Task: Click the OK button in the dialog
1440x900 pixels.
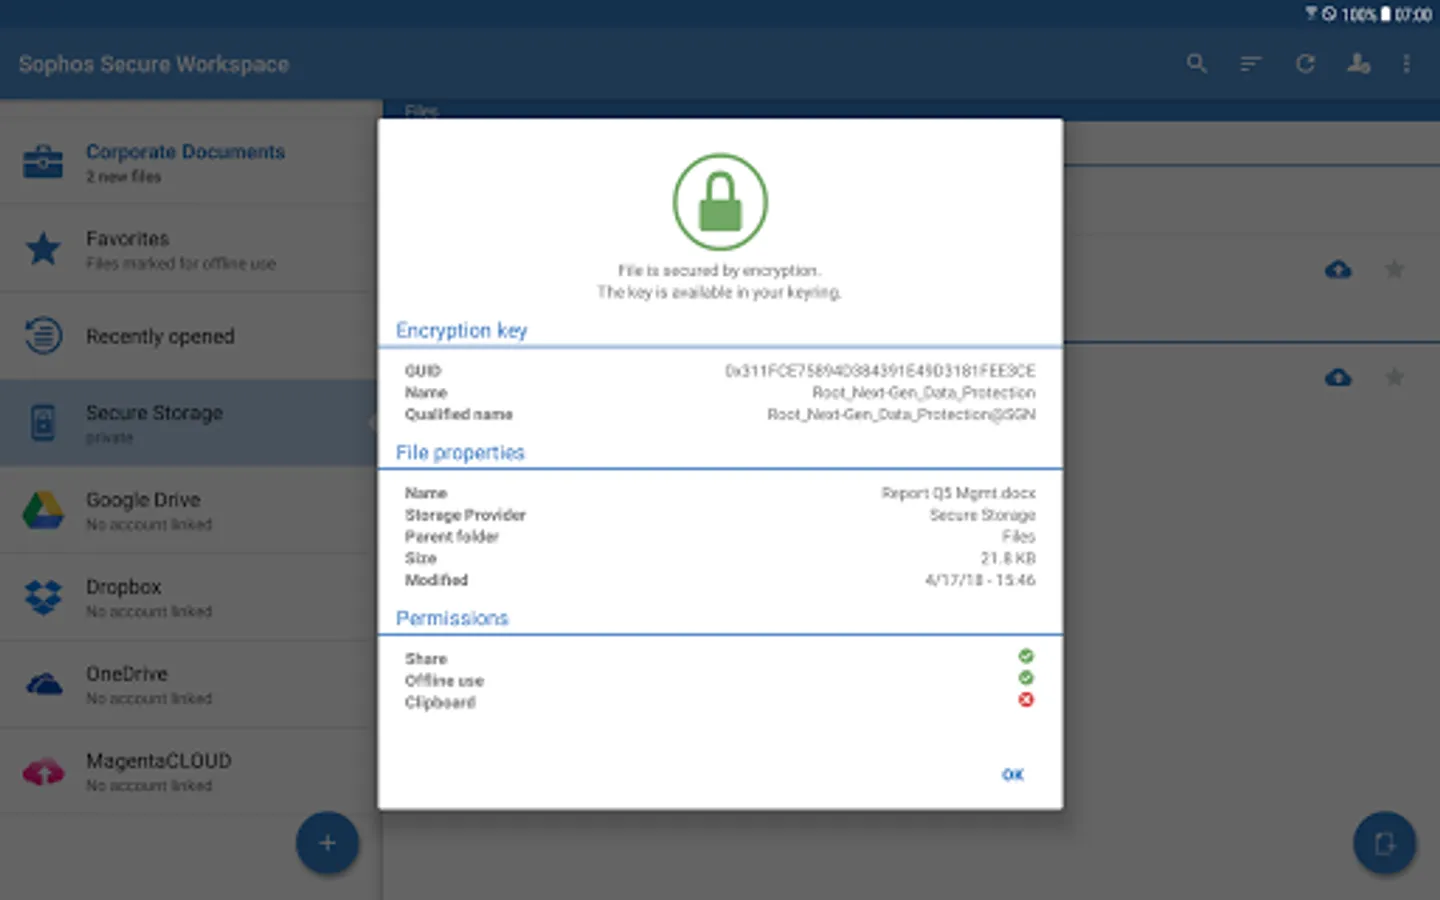Action: pos(1012,775)
